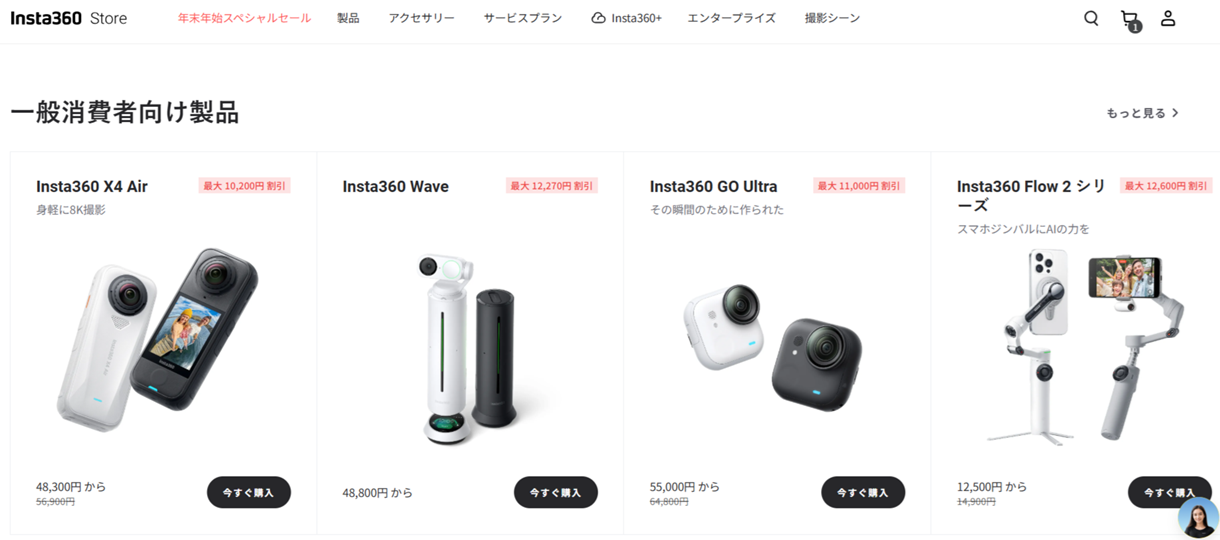Expand the アクセサリー menu
Screen dimensions: 1220x540
click(421, 18)
